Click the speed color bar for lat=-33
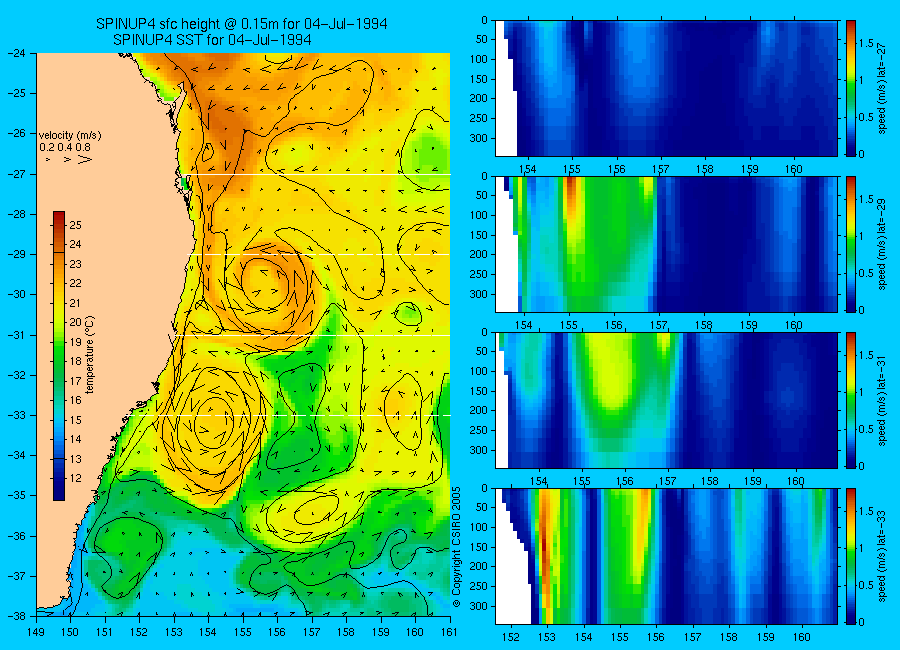Viewport: 900px width, 650px height. [x=851, y=556]
